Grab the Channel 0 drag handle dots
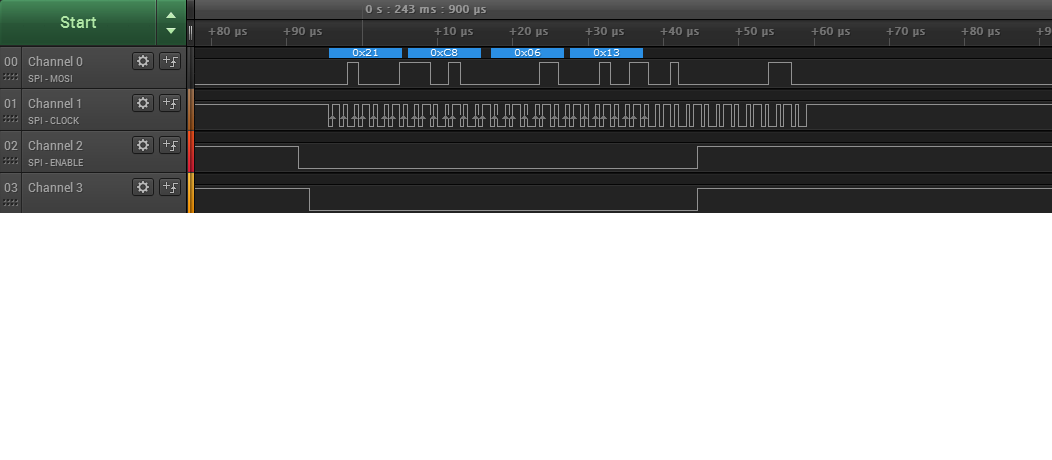The image size is (1052, 460). [x=11, y=77]
